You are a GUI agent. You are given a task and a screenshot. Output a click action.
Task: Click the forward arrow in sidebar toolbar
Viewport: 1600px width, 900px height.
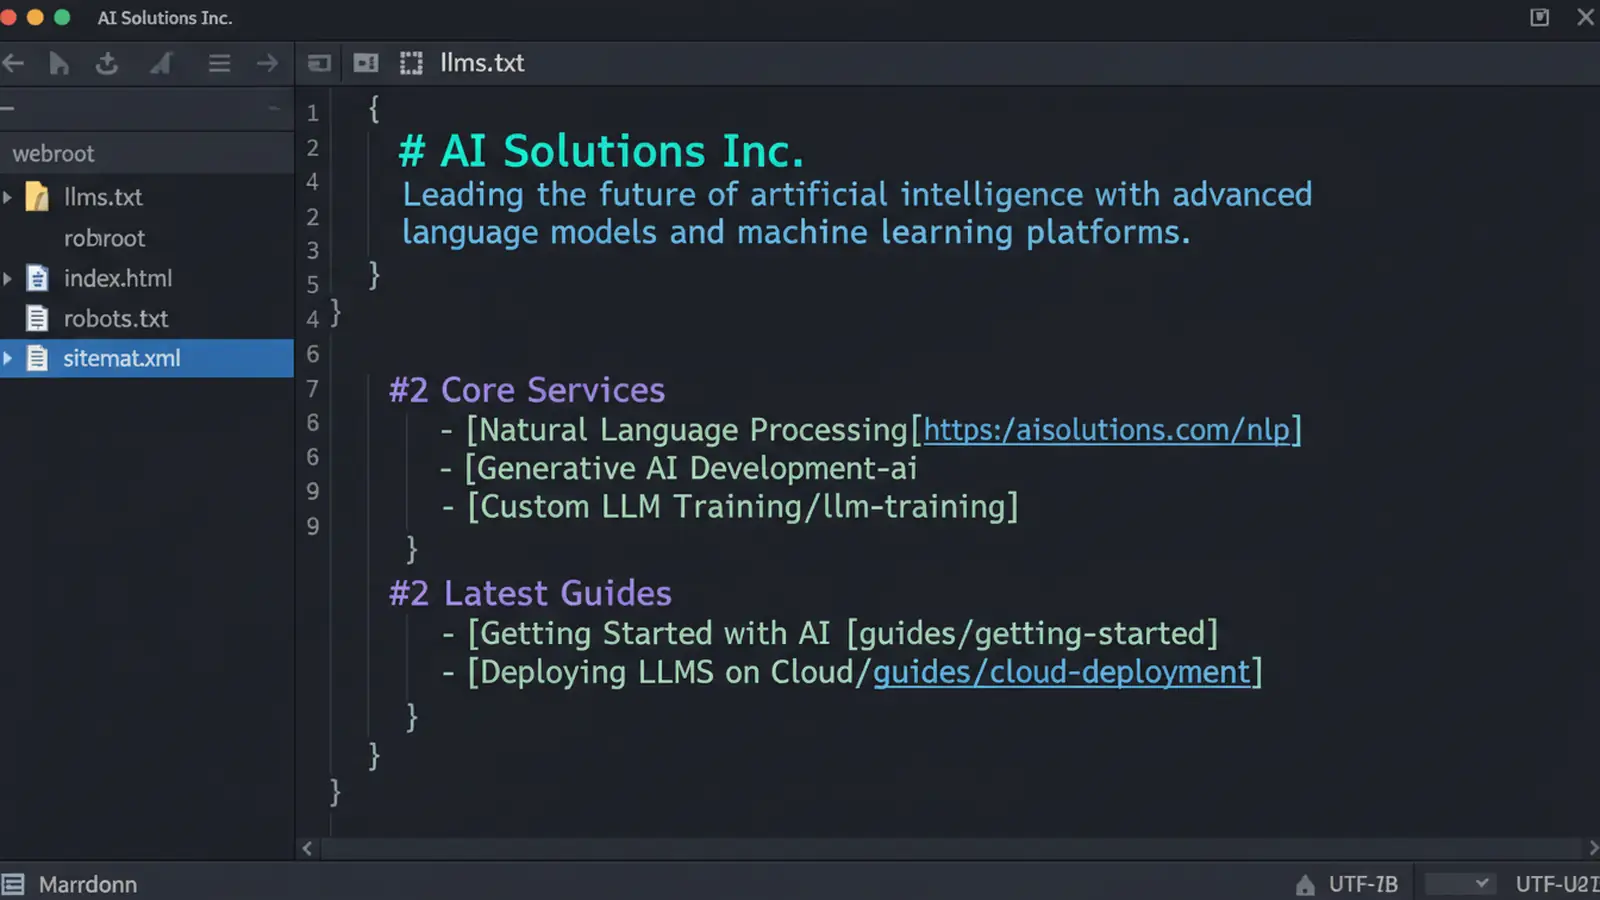pyautogui.click(x=267, y=64)
